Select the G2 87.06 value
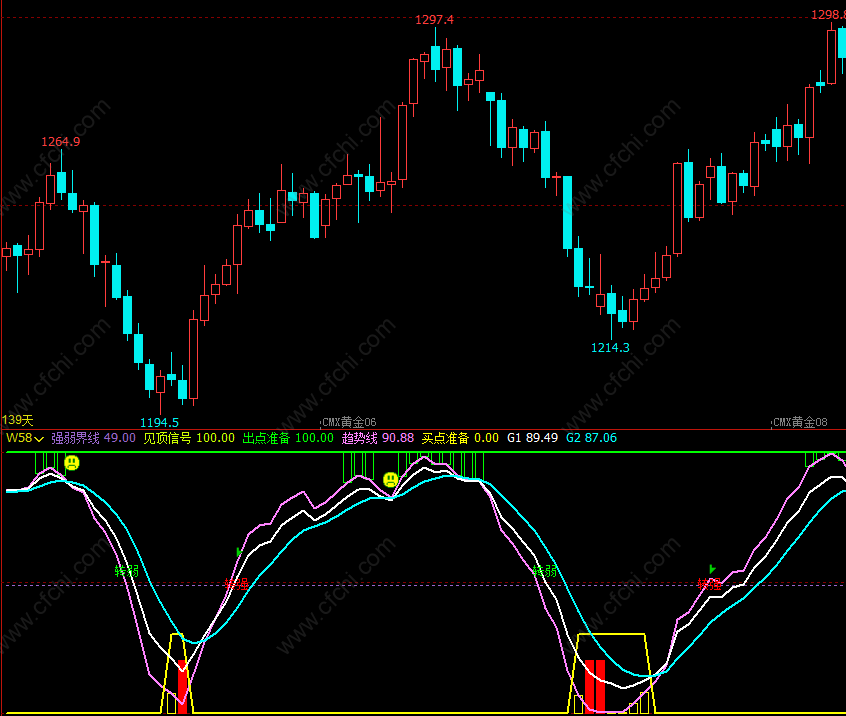This screenshot has width=846, height=716. (x=591, y=438)
